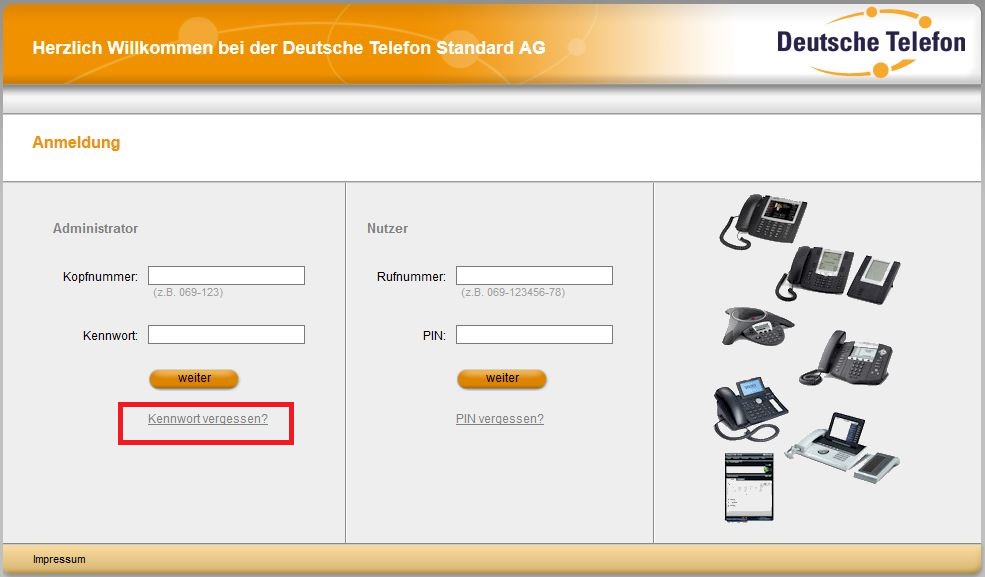
Task: Click the Anmeldung heading
Action: [x=76, y=143]
